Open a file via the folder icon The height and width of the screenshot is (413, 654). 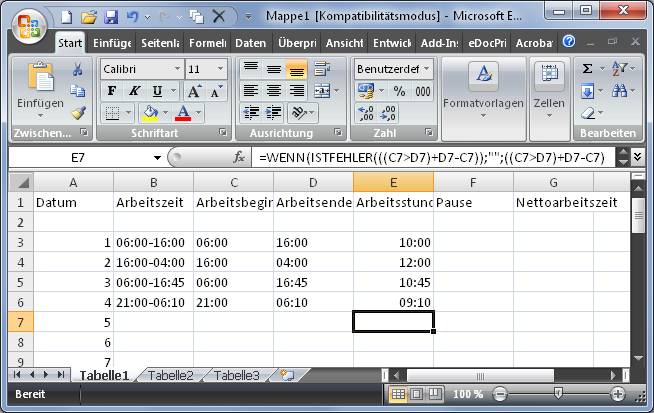pyautogui.click(x=89, y=17)
